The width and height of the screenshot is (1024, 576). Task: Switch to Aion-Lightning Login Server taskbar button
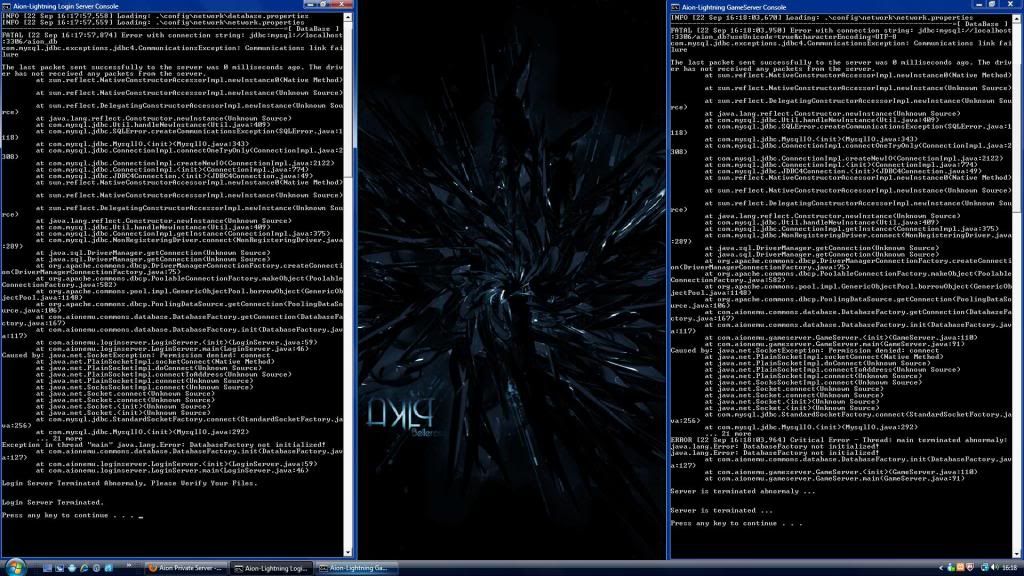[270, 567]
